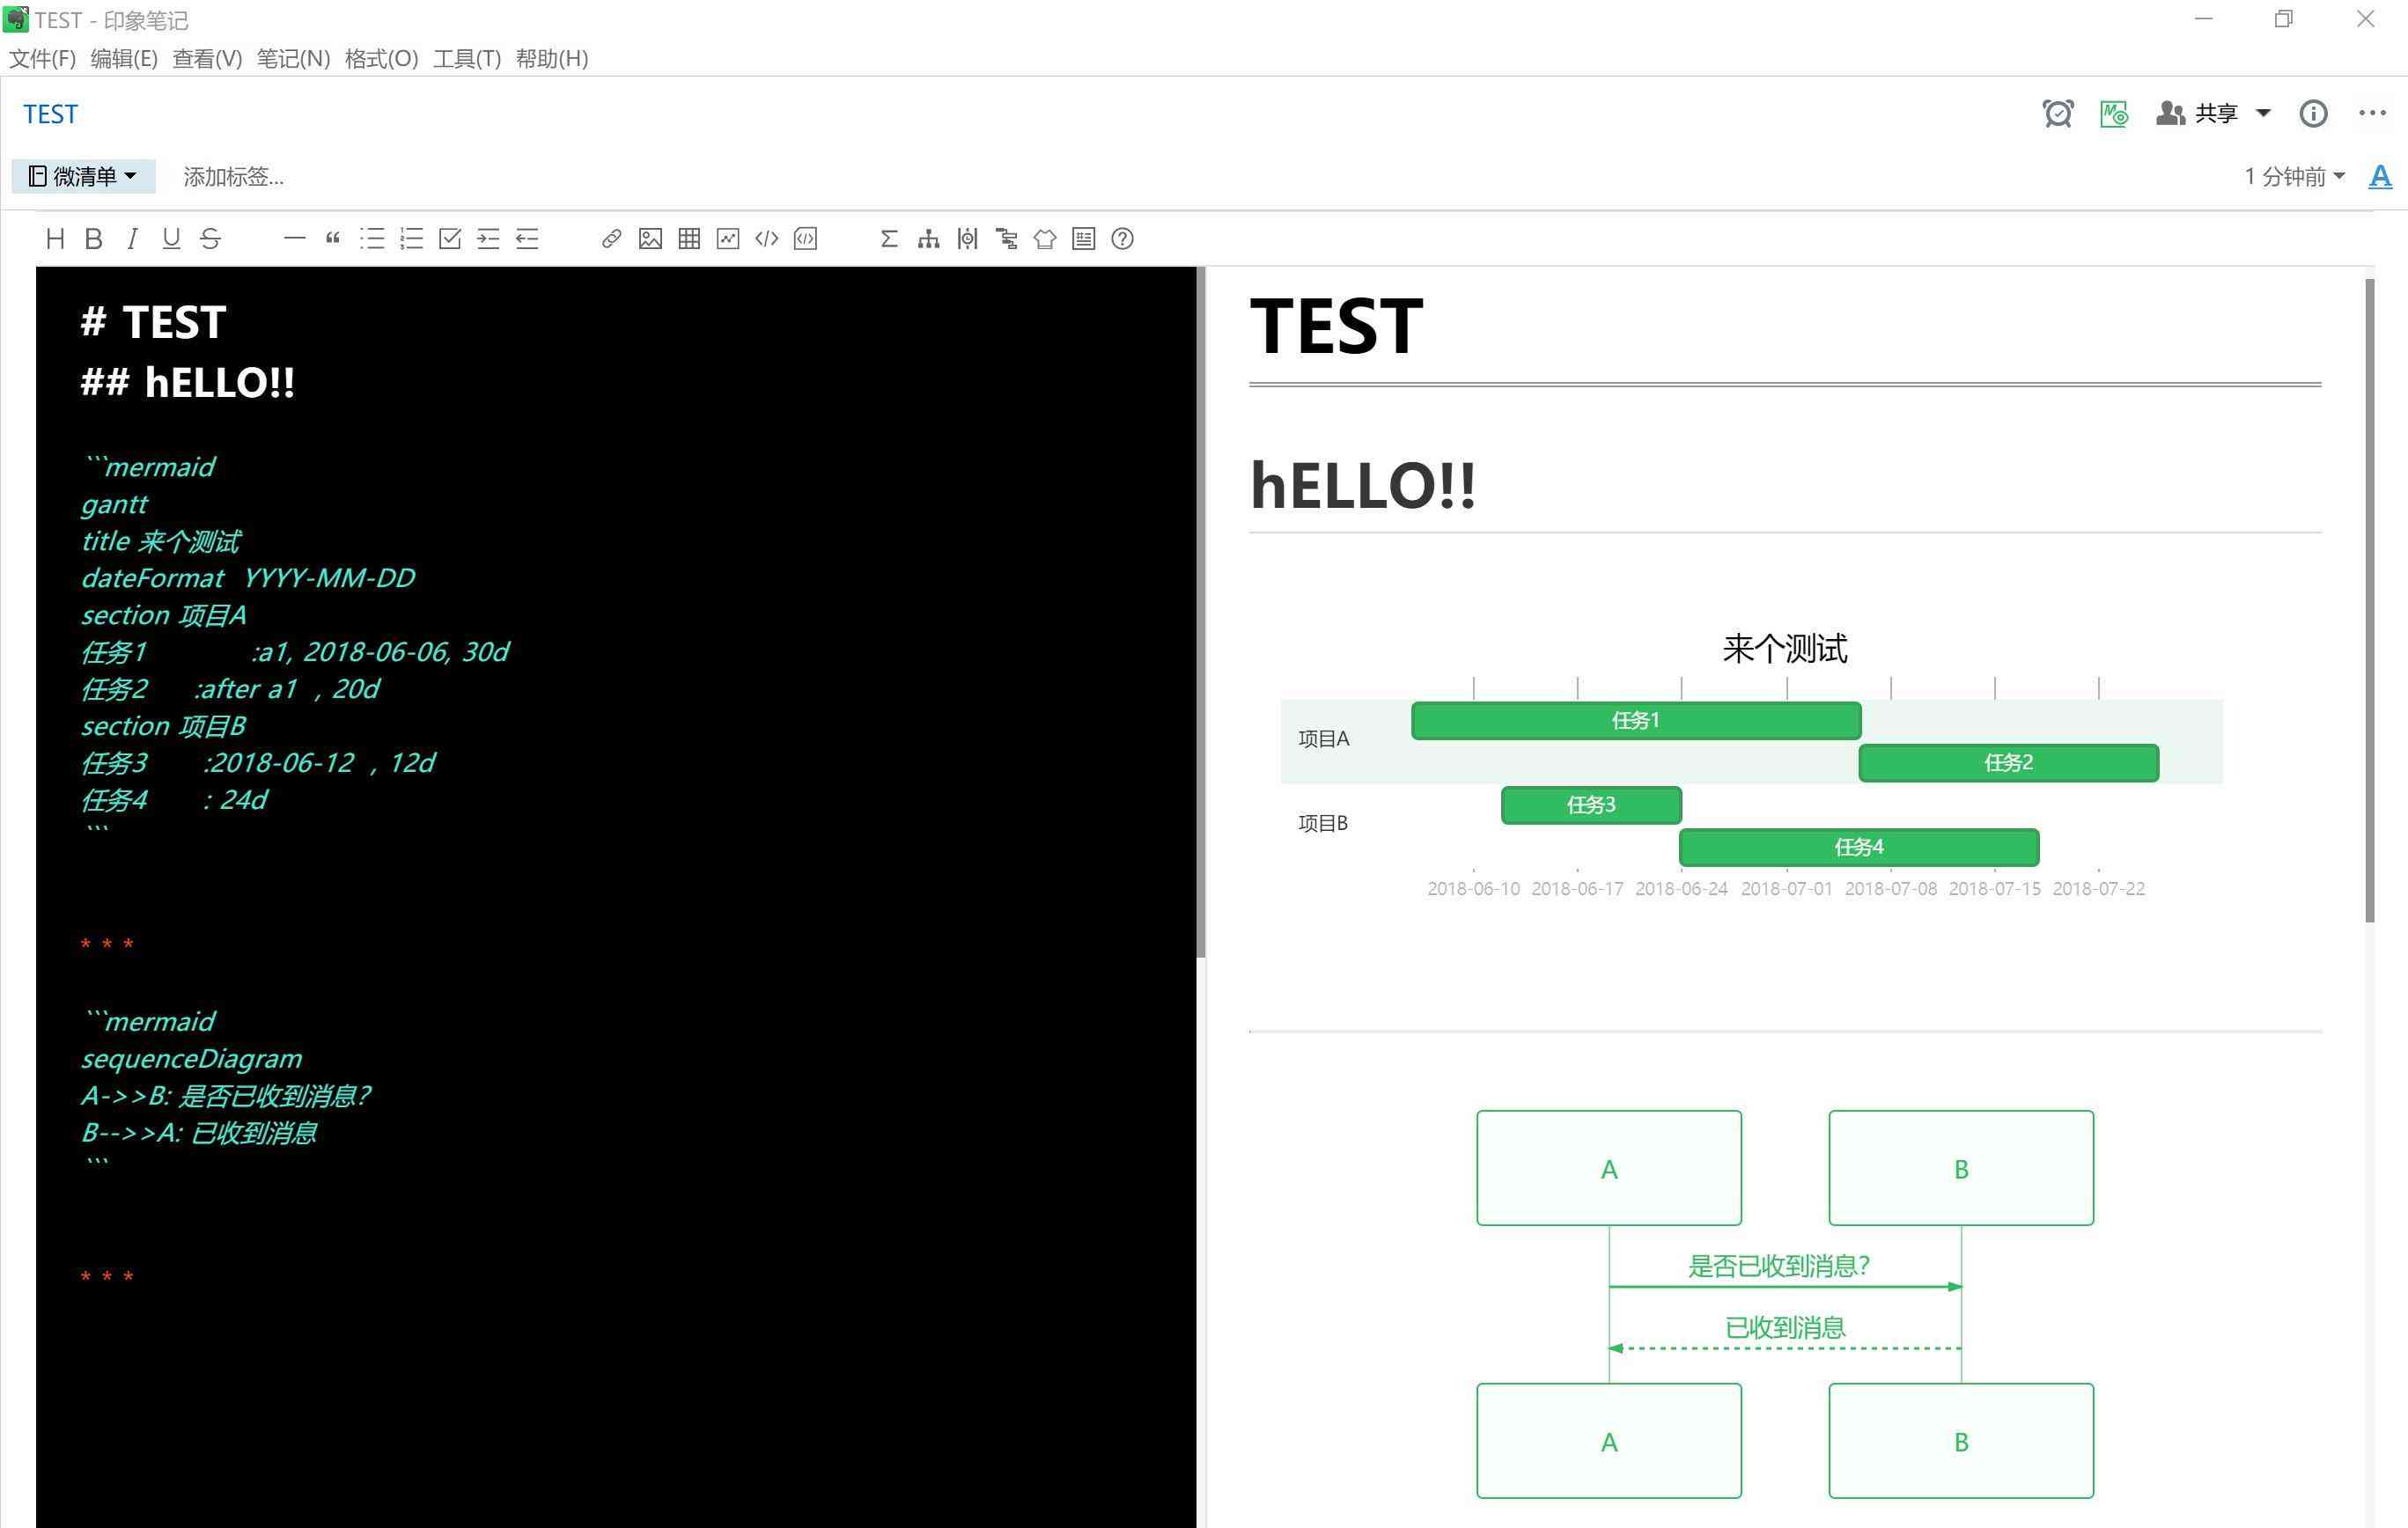Open the 文件(F) menu

coord(42,59)
